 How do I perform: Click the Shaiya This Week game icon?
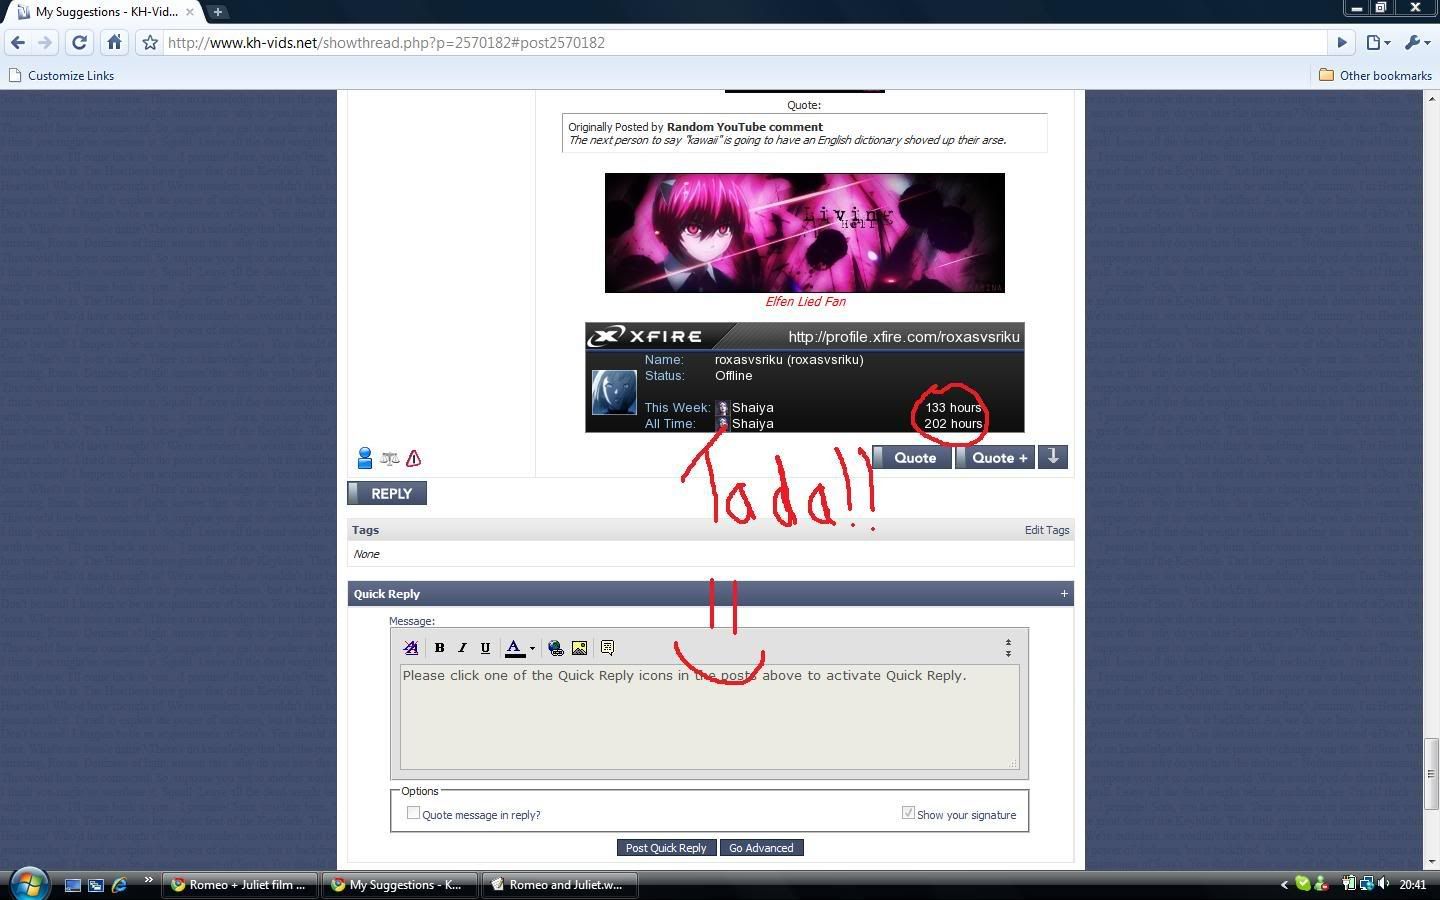click(722, 408)
